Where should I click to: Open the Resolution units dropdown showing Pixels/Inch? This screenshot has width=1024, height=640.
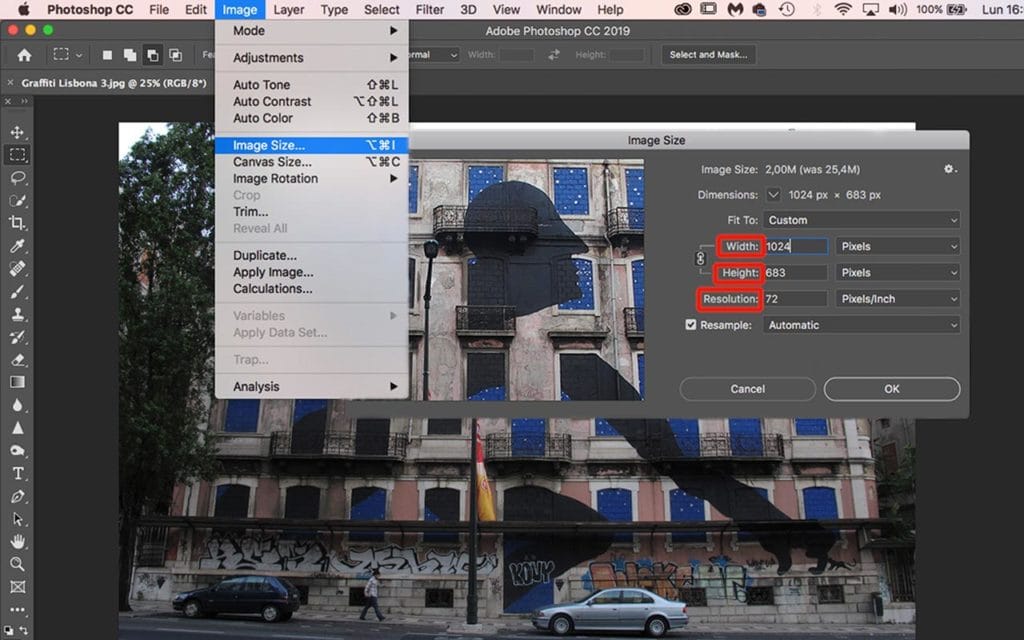pos(897,298)
